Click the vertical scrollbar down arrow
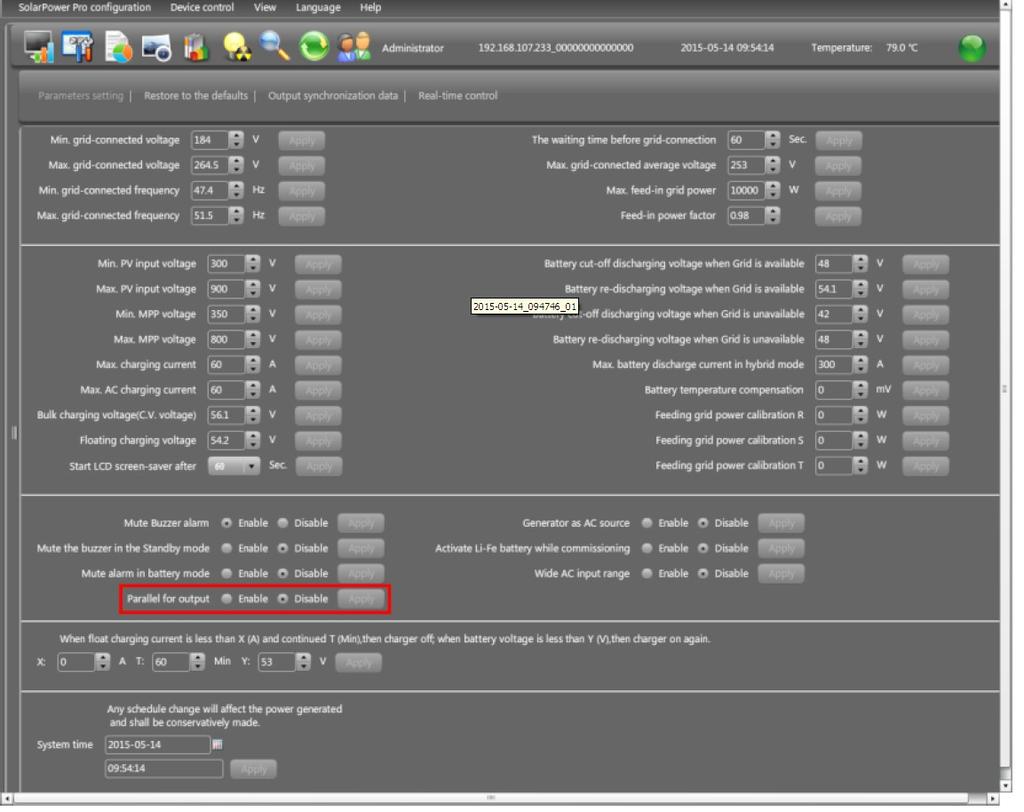The width and height of the screenshot is (1024, 812). point(1006,786)
